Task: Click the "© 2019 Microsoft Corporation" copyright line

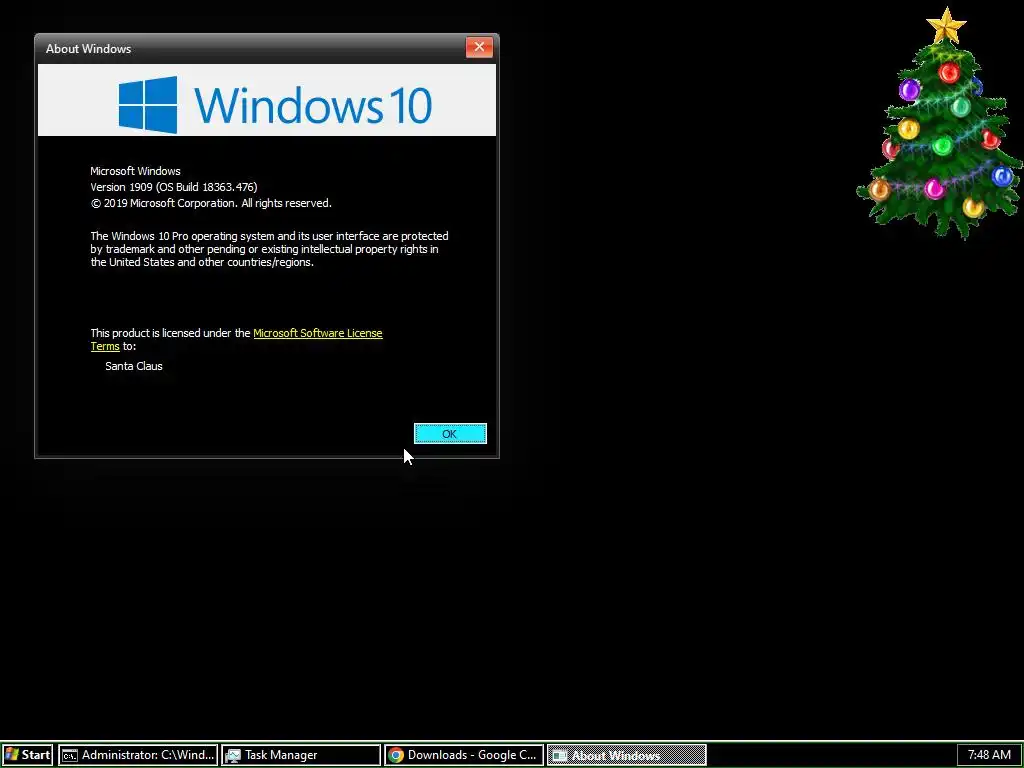Action: point(211,203)
